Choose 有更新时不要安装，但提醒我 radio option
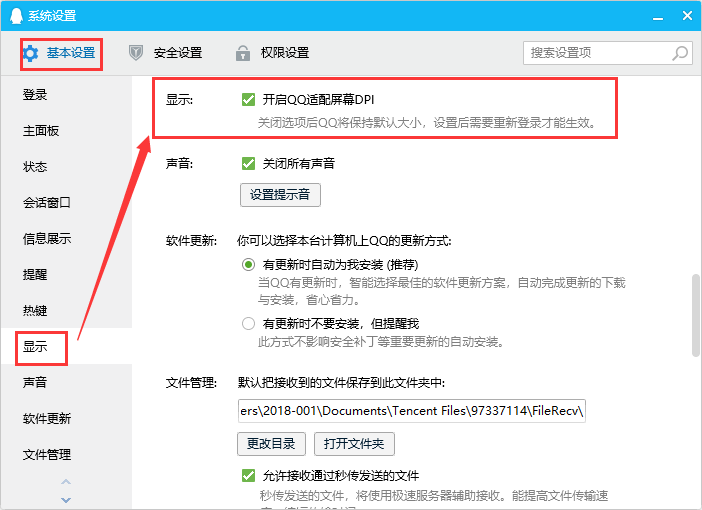Screen dimensions: 702x510 point(248,323)
